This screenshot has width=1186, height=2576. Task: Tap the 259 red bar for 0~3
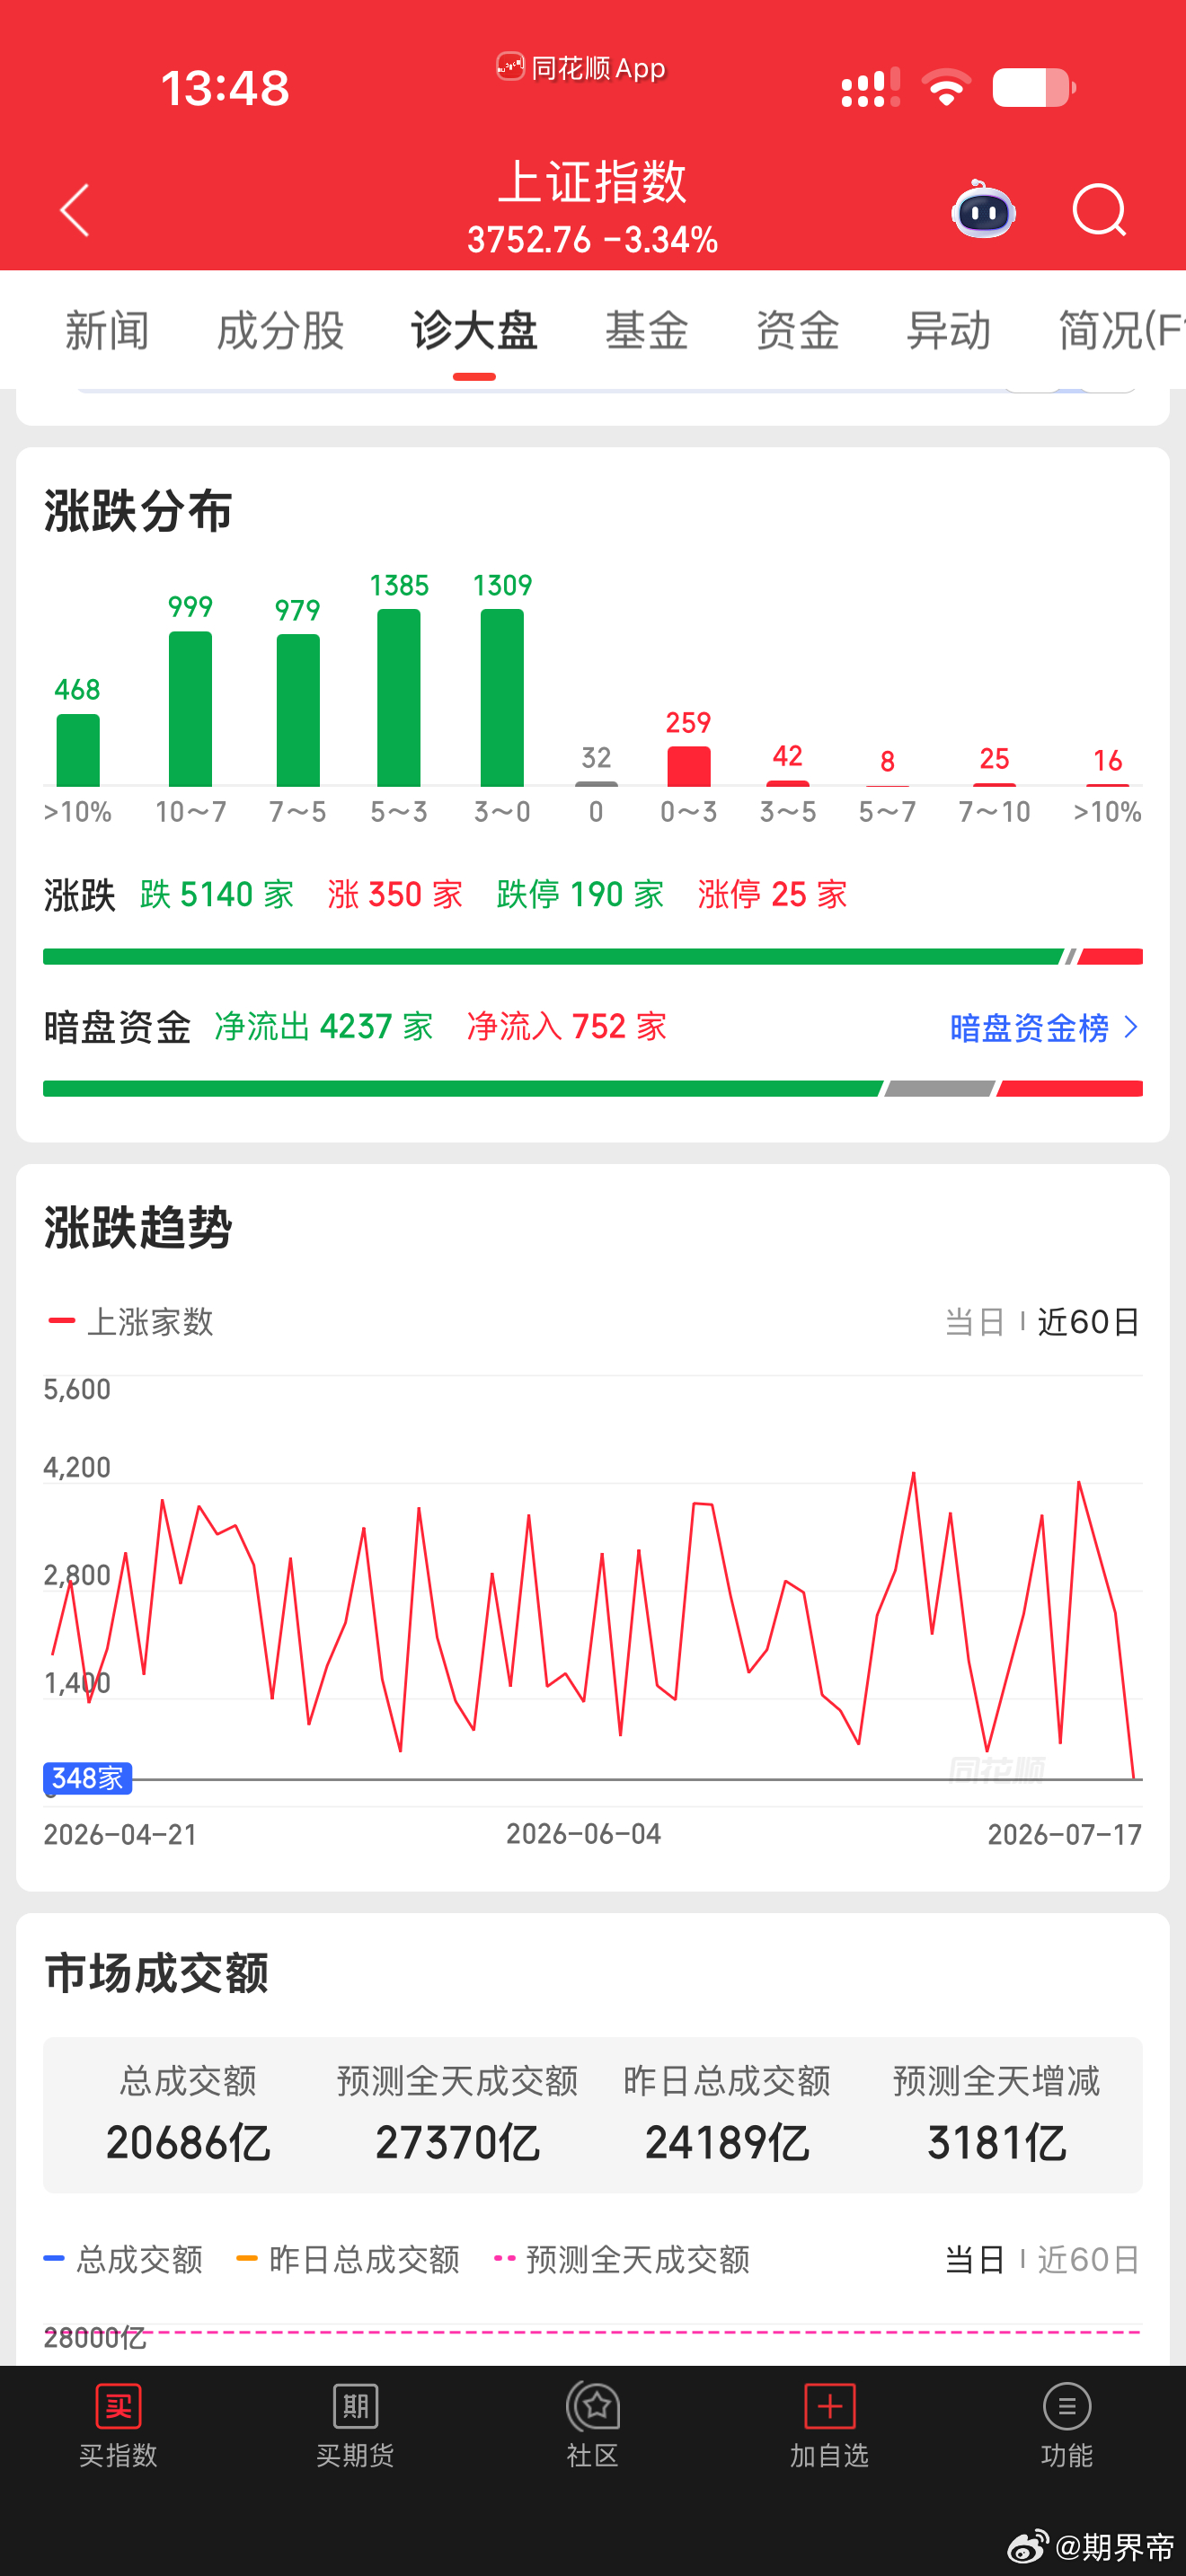click(689, 767)
